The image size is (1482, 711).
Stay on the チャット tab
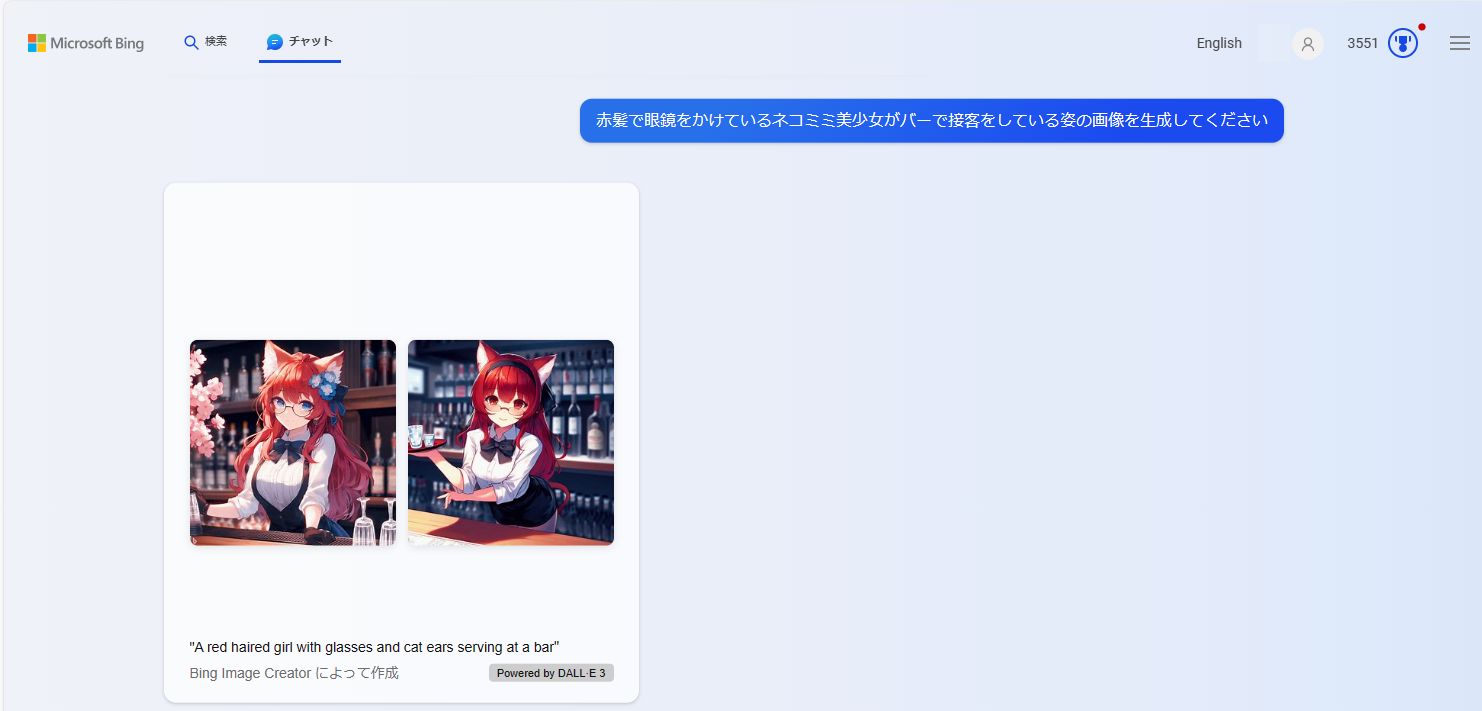[x=299, y=41]
